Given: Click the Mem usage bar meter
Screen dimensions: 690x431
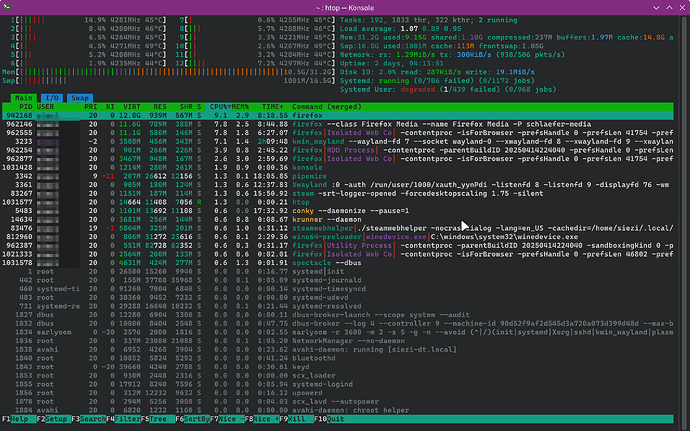Looking at the screenshot, I should tap(169, 72).
